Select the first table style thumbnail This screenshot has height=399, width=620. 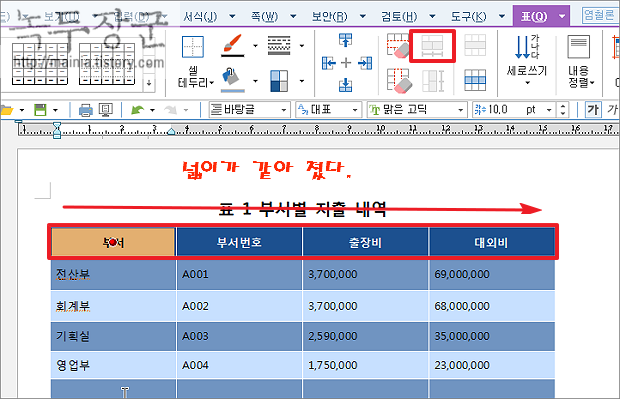click(x=40, y=64)
